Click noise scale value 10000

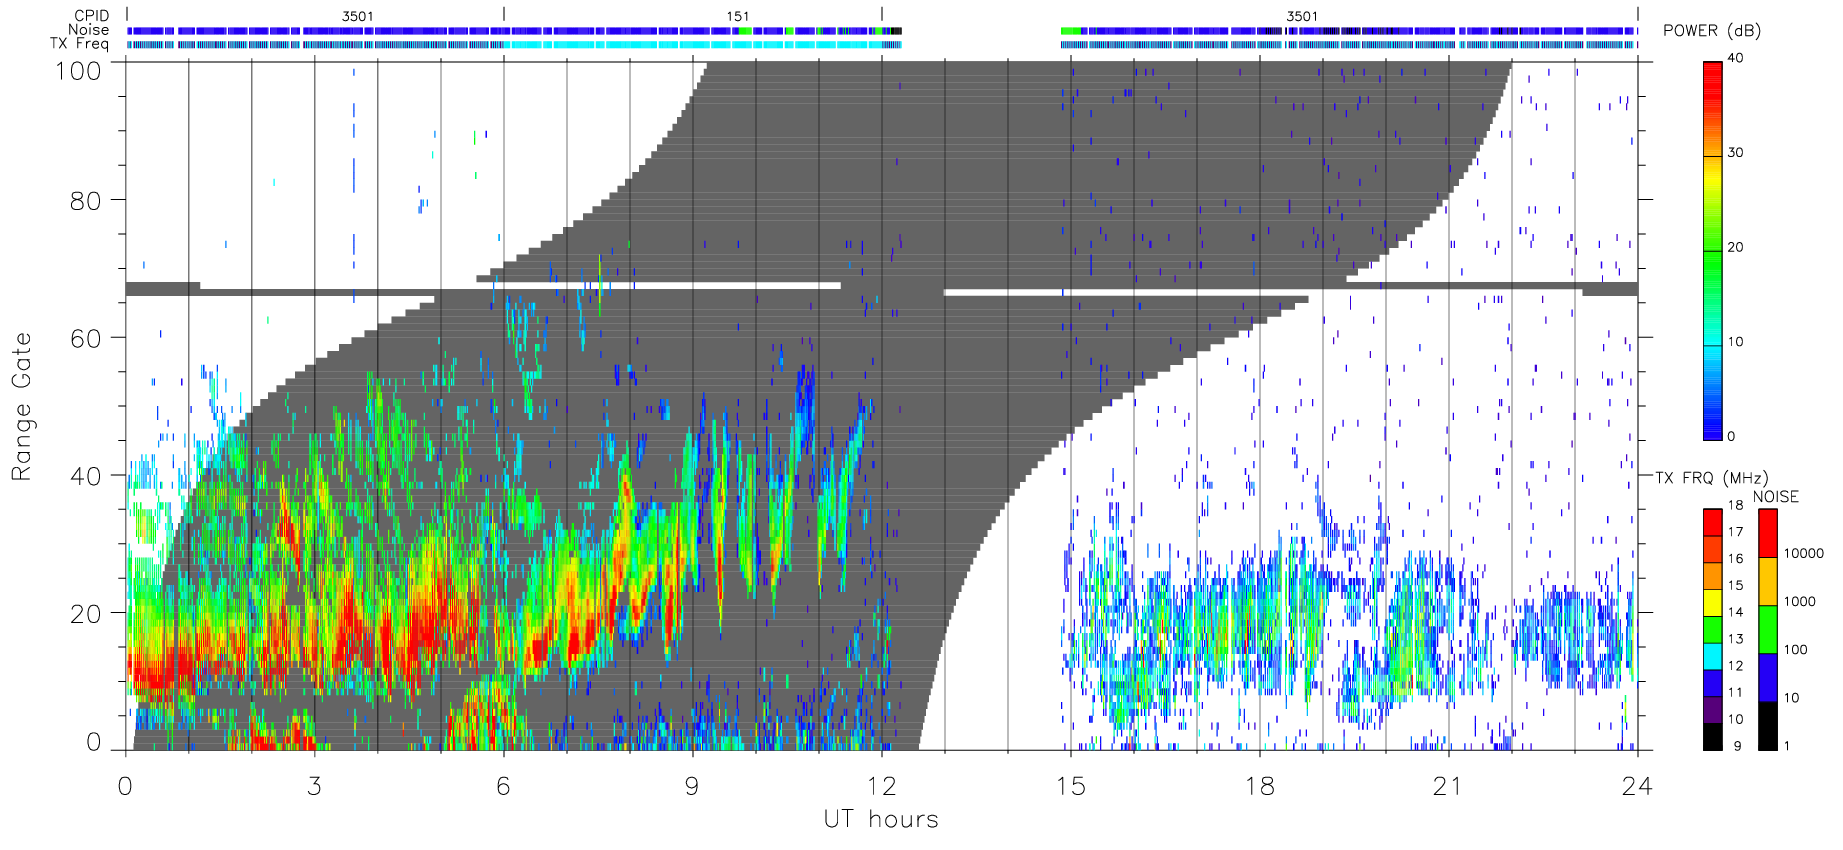(x=1804, y=553)
